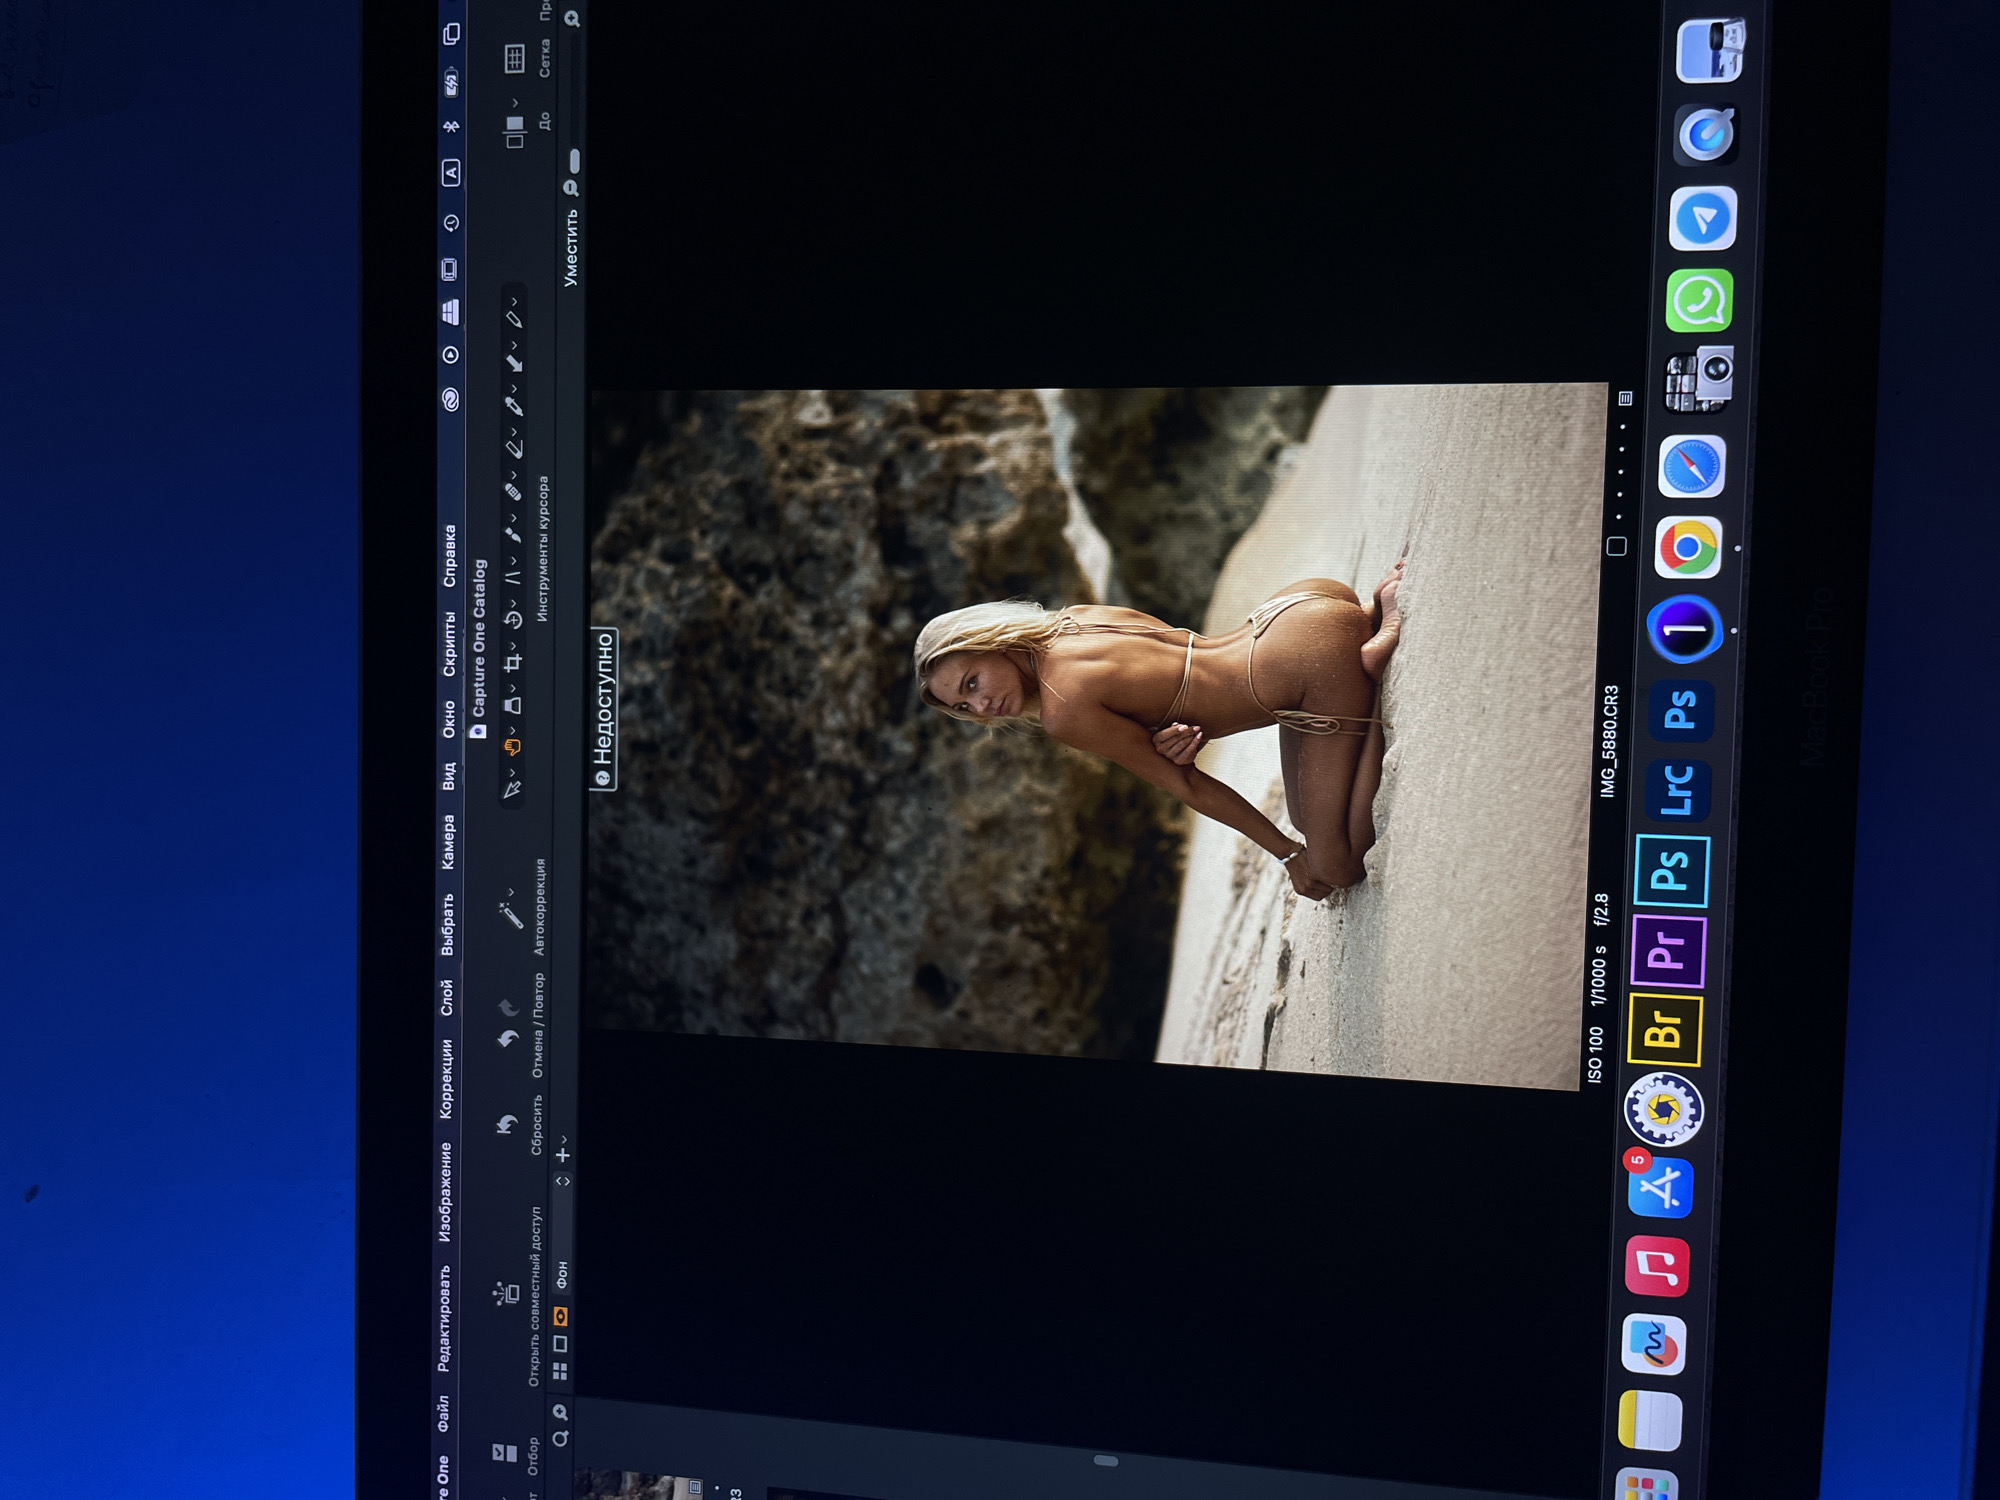
Task: Click the Недоступно label on the photo
Action: [603, 709]
